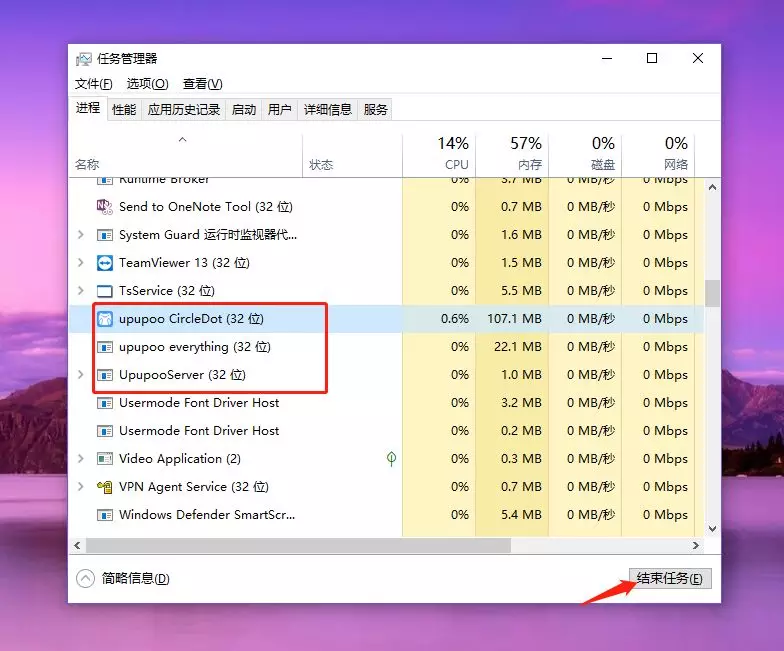
Task: Open the 选项(O) menu
Action: pyautogui.click(x=148, y=84)
